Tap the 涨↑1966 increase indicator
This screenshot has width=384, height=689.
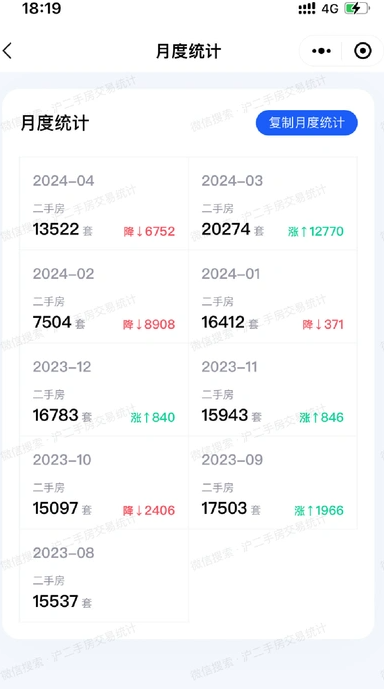(319, 511)
